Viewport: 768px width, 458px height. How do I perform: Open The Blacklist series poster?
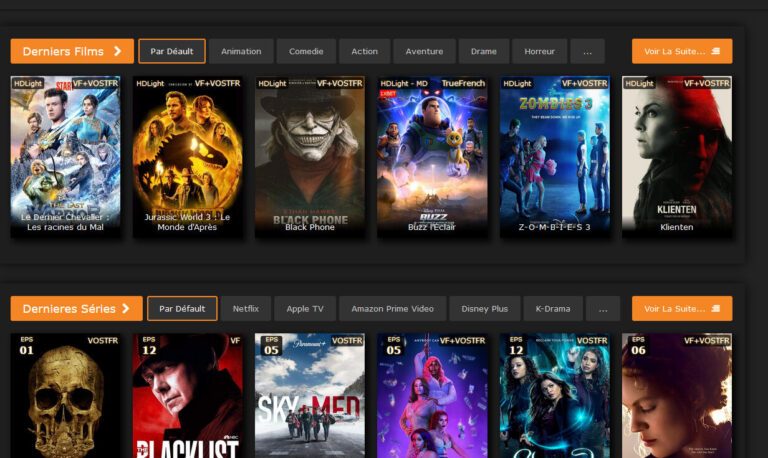coord(188,396)
